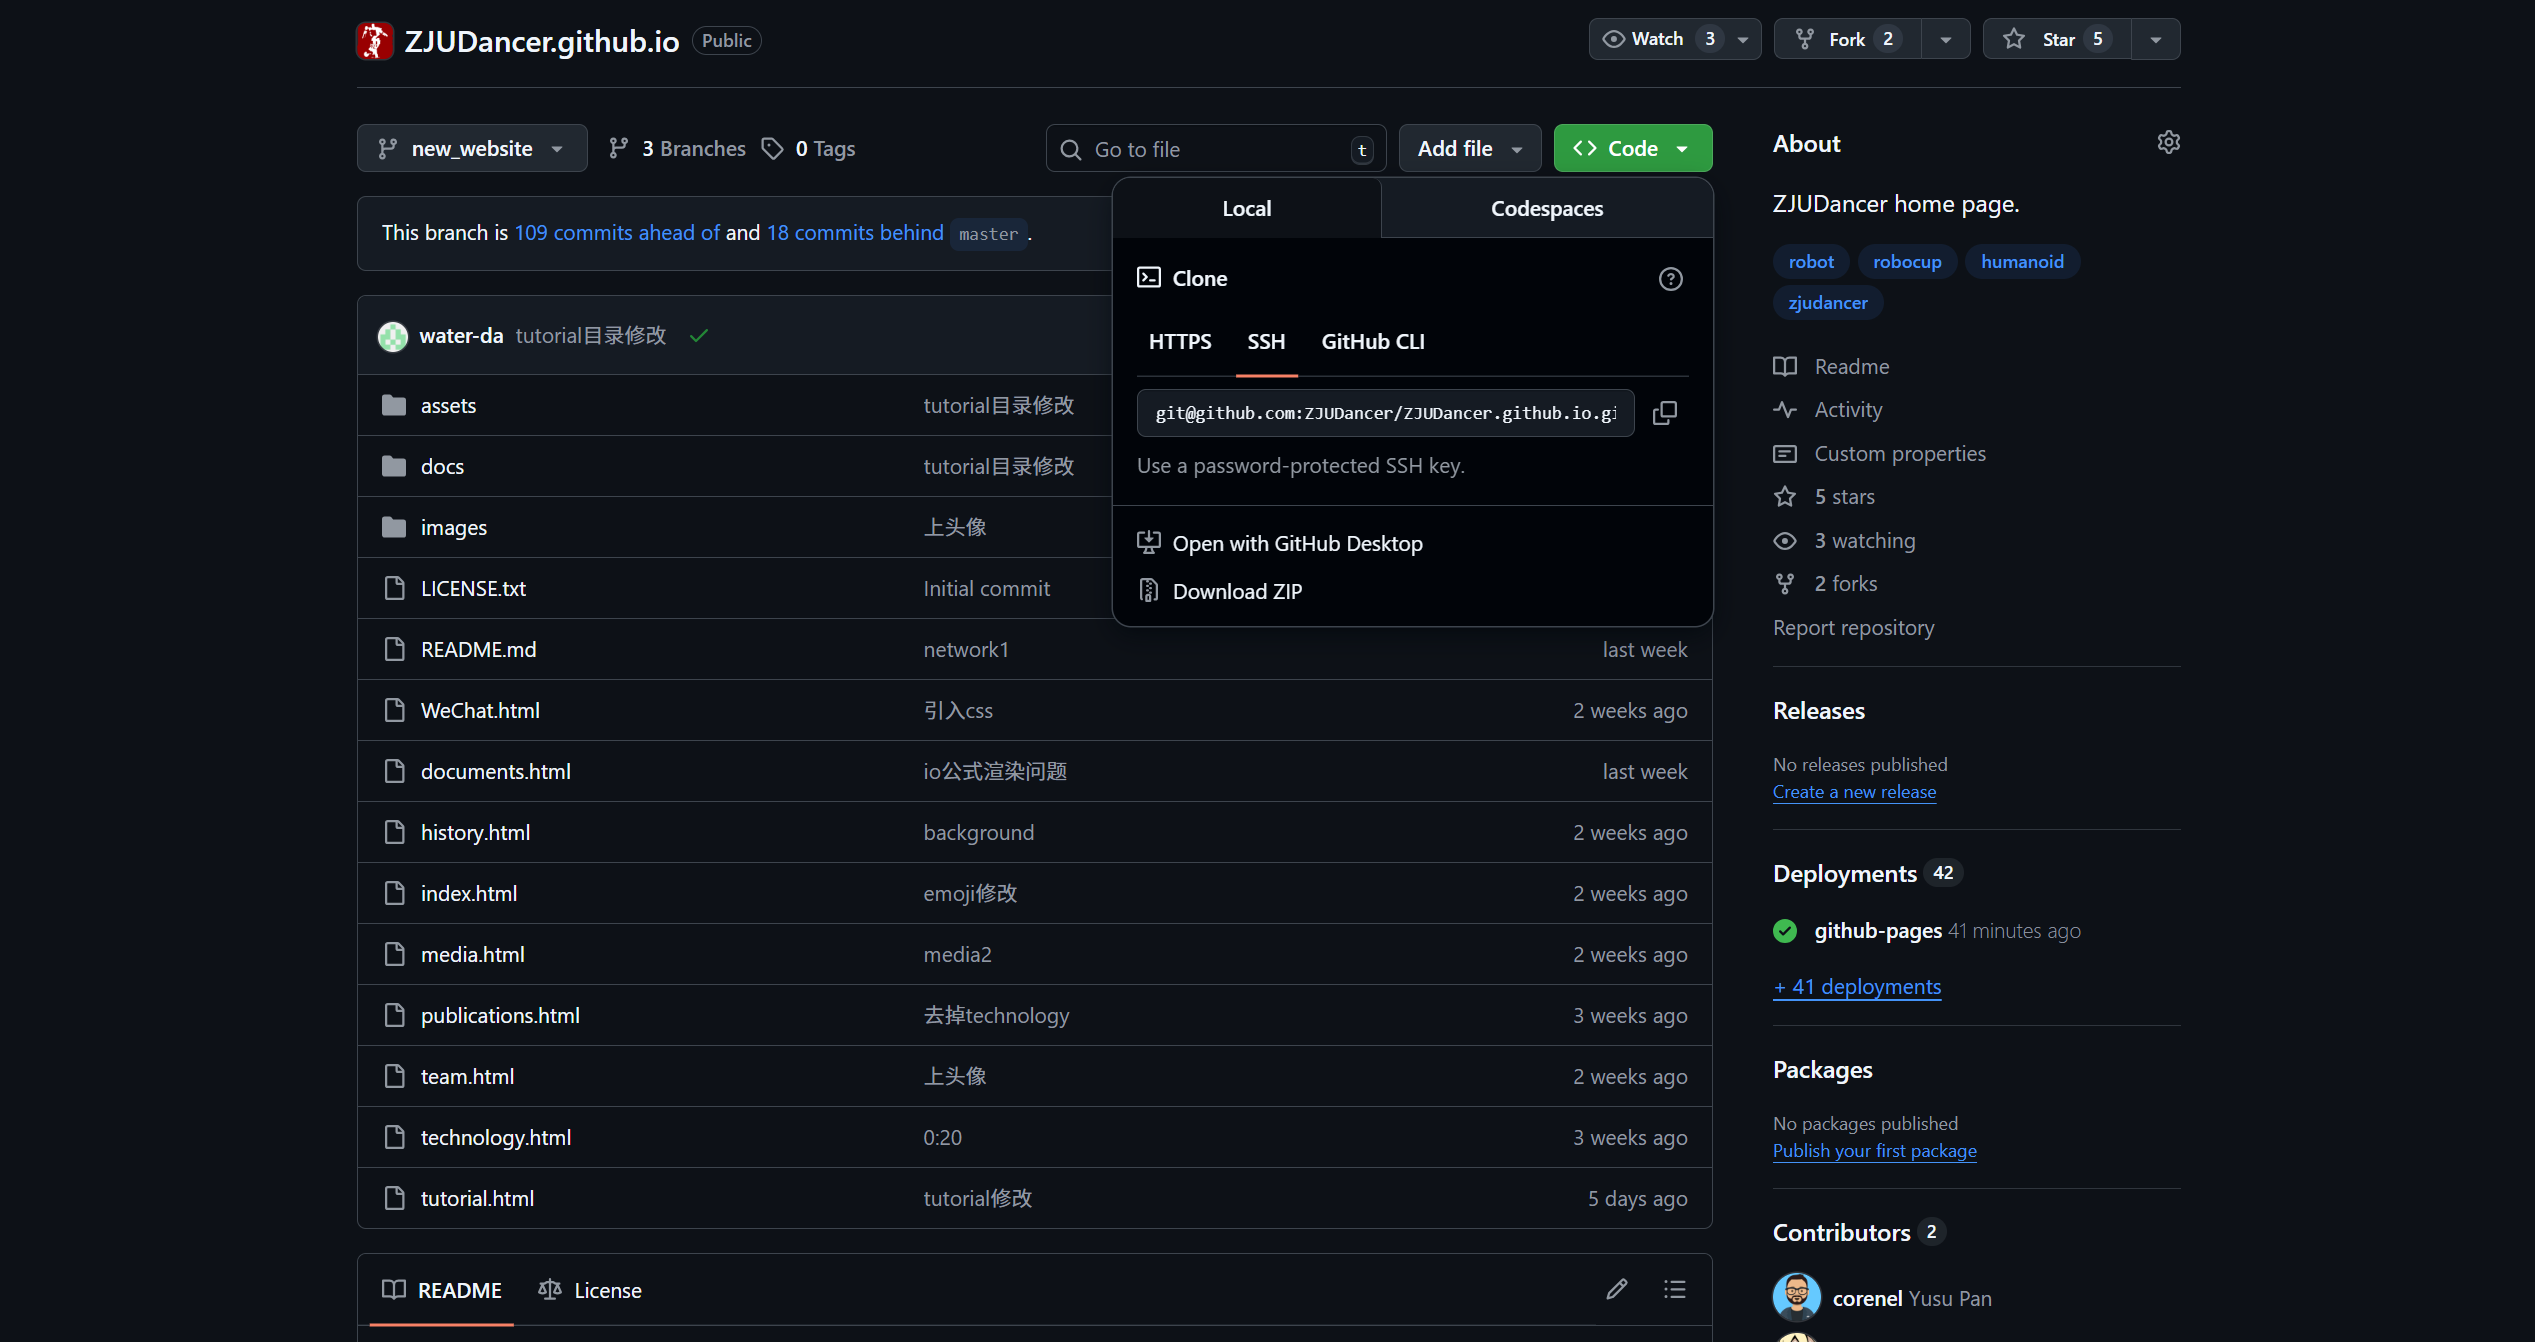2535x1342 pixels.
Task: Focus the Go to file search field
Action: tap(1216, 149)
